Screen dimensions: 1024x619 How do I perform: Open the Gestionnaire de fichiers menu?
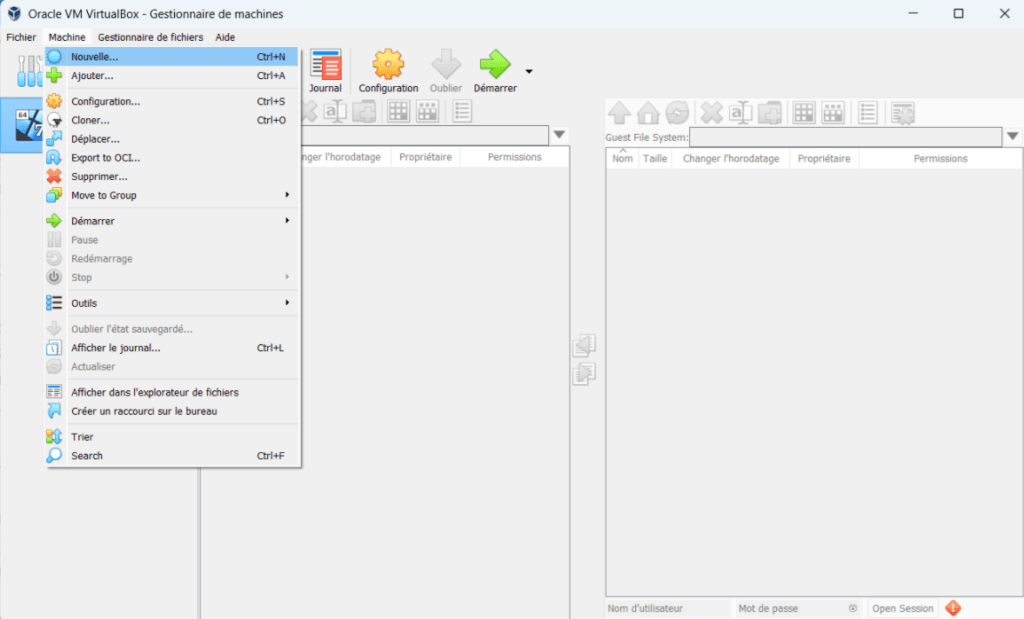pos(150,37)
